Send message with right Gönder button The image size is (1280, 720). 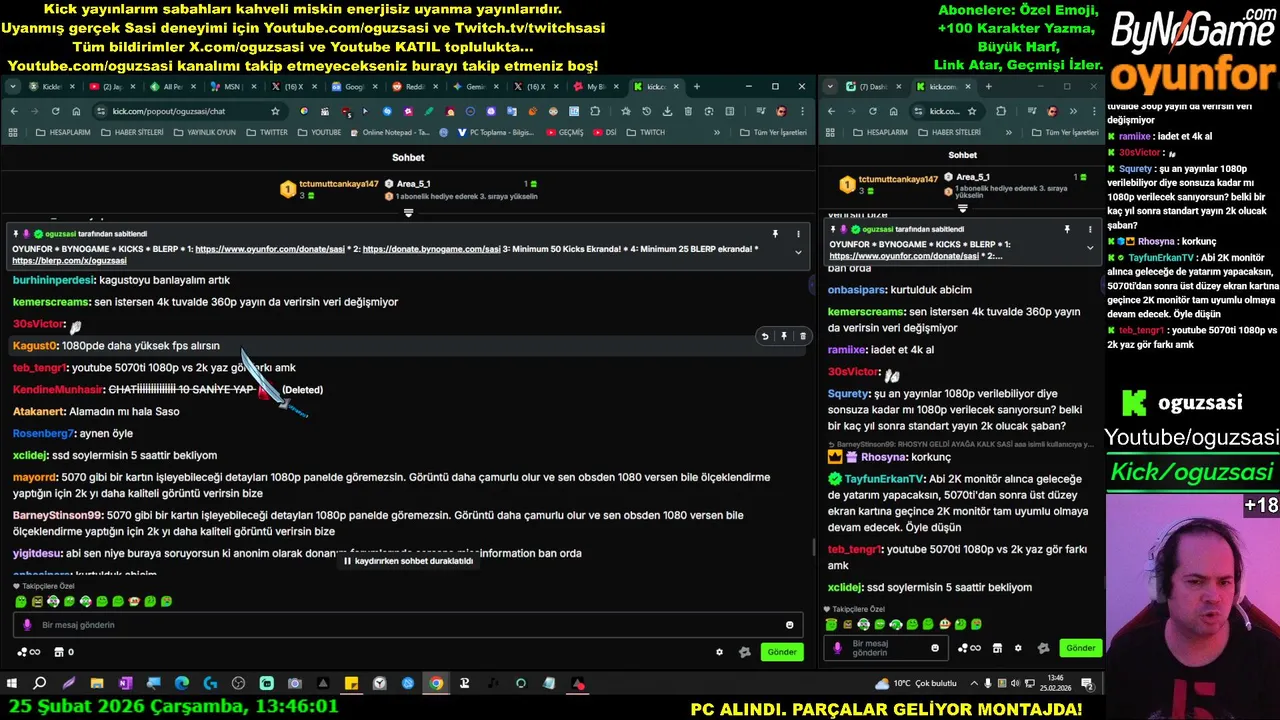(1081, 648)
